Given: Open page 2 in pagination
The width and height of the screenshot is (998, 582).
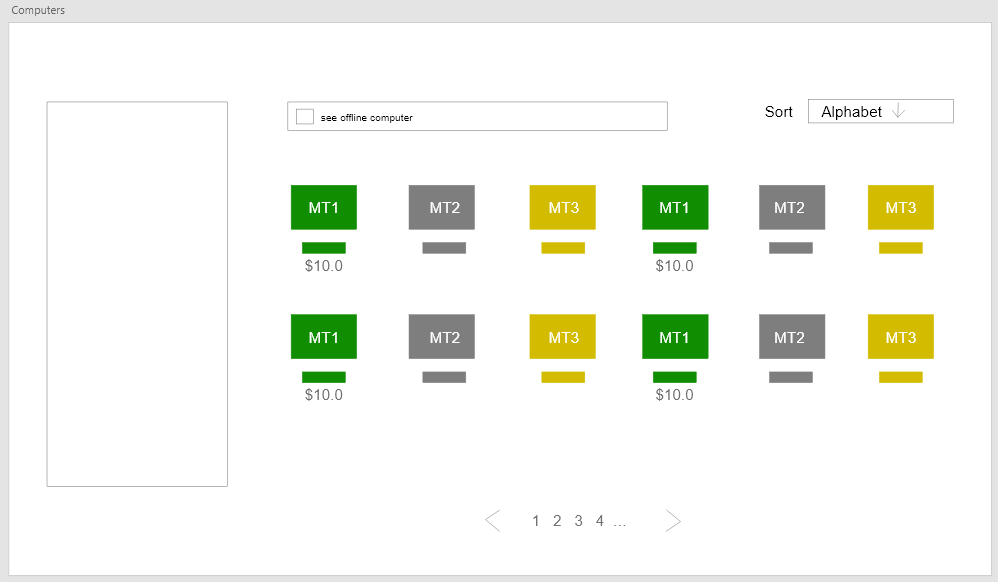Looking at the screenshot, I should tap(557, 521).
